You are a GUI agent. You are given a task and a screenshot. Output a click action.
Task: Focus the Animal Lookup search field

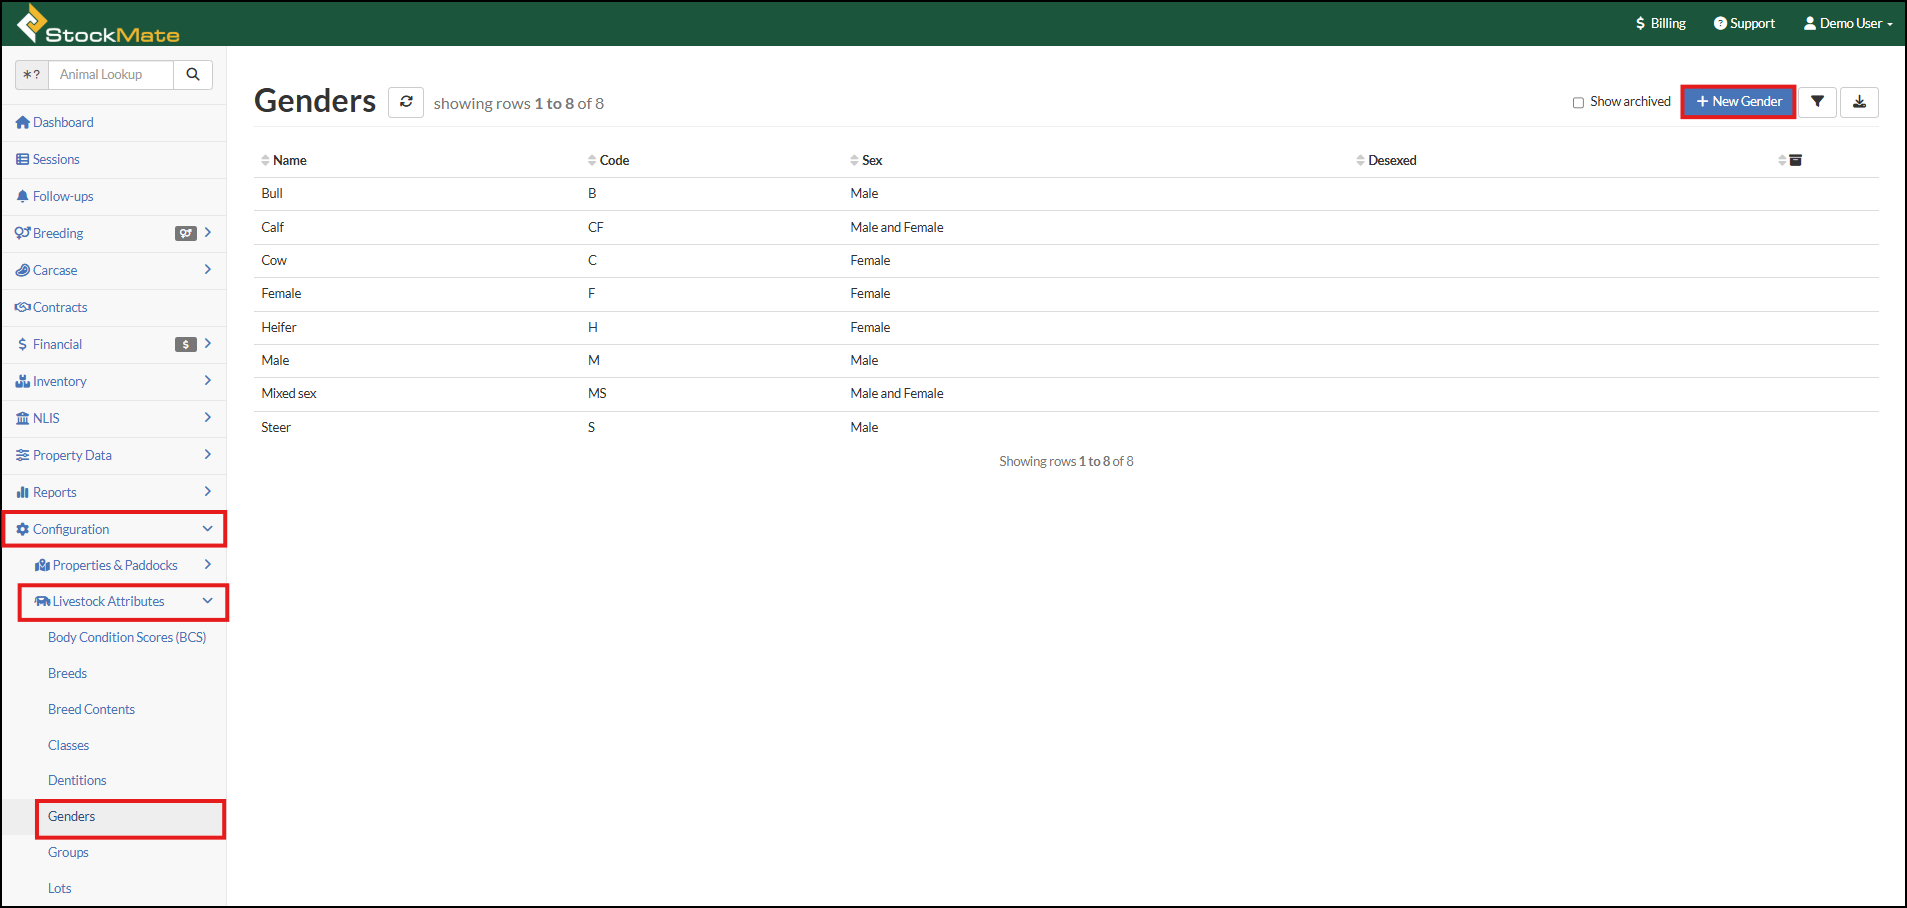click(111, 75)
